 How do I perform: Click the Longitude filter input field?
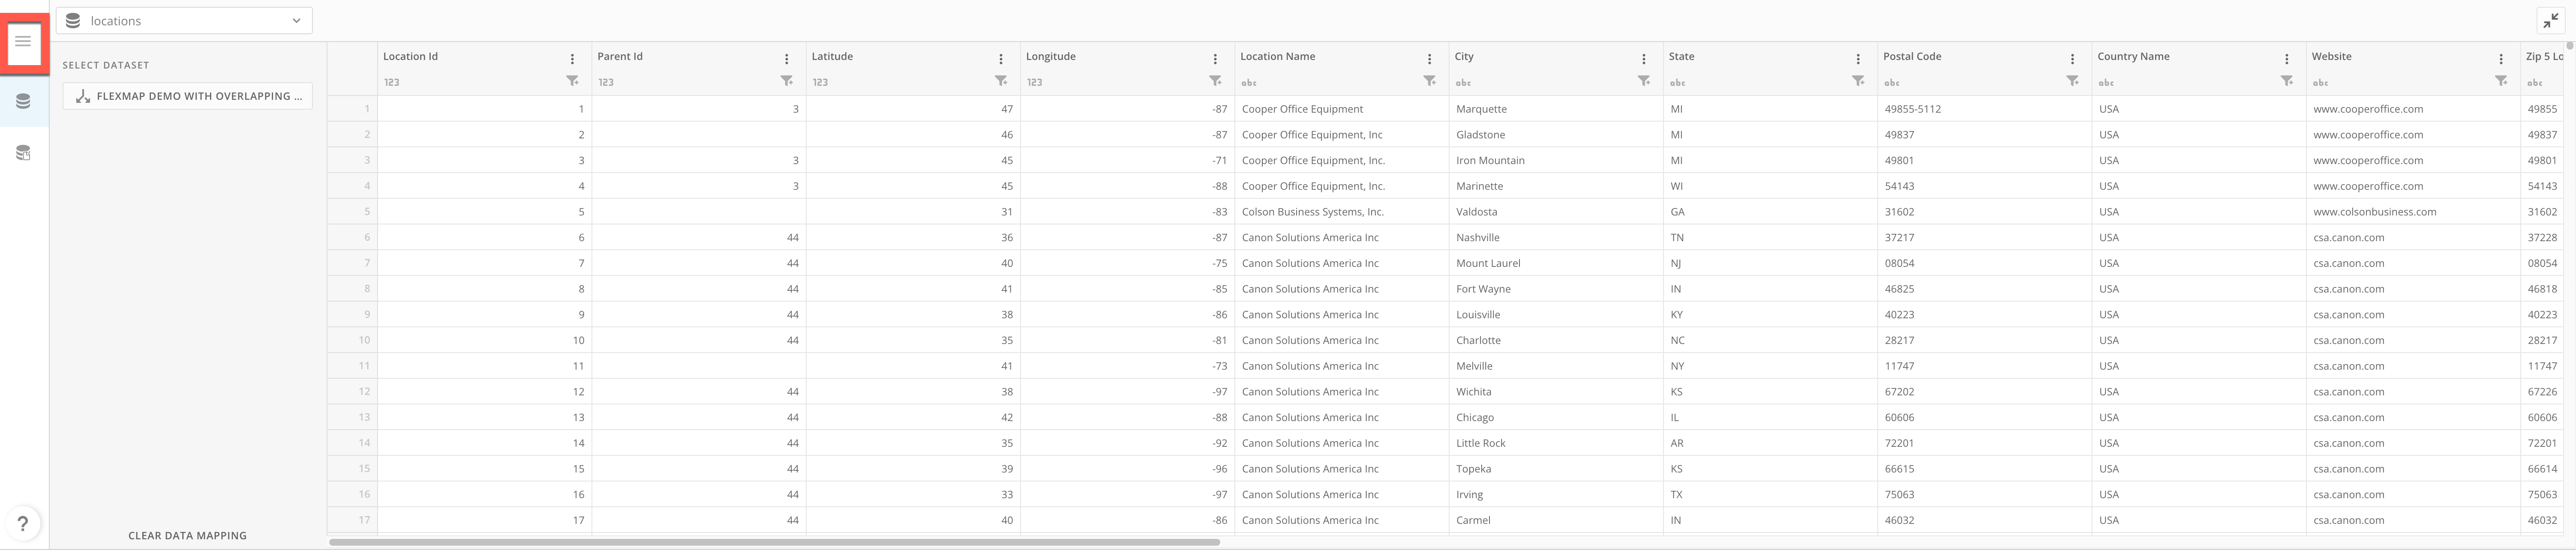[1110, 82]
